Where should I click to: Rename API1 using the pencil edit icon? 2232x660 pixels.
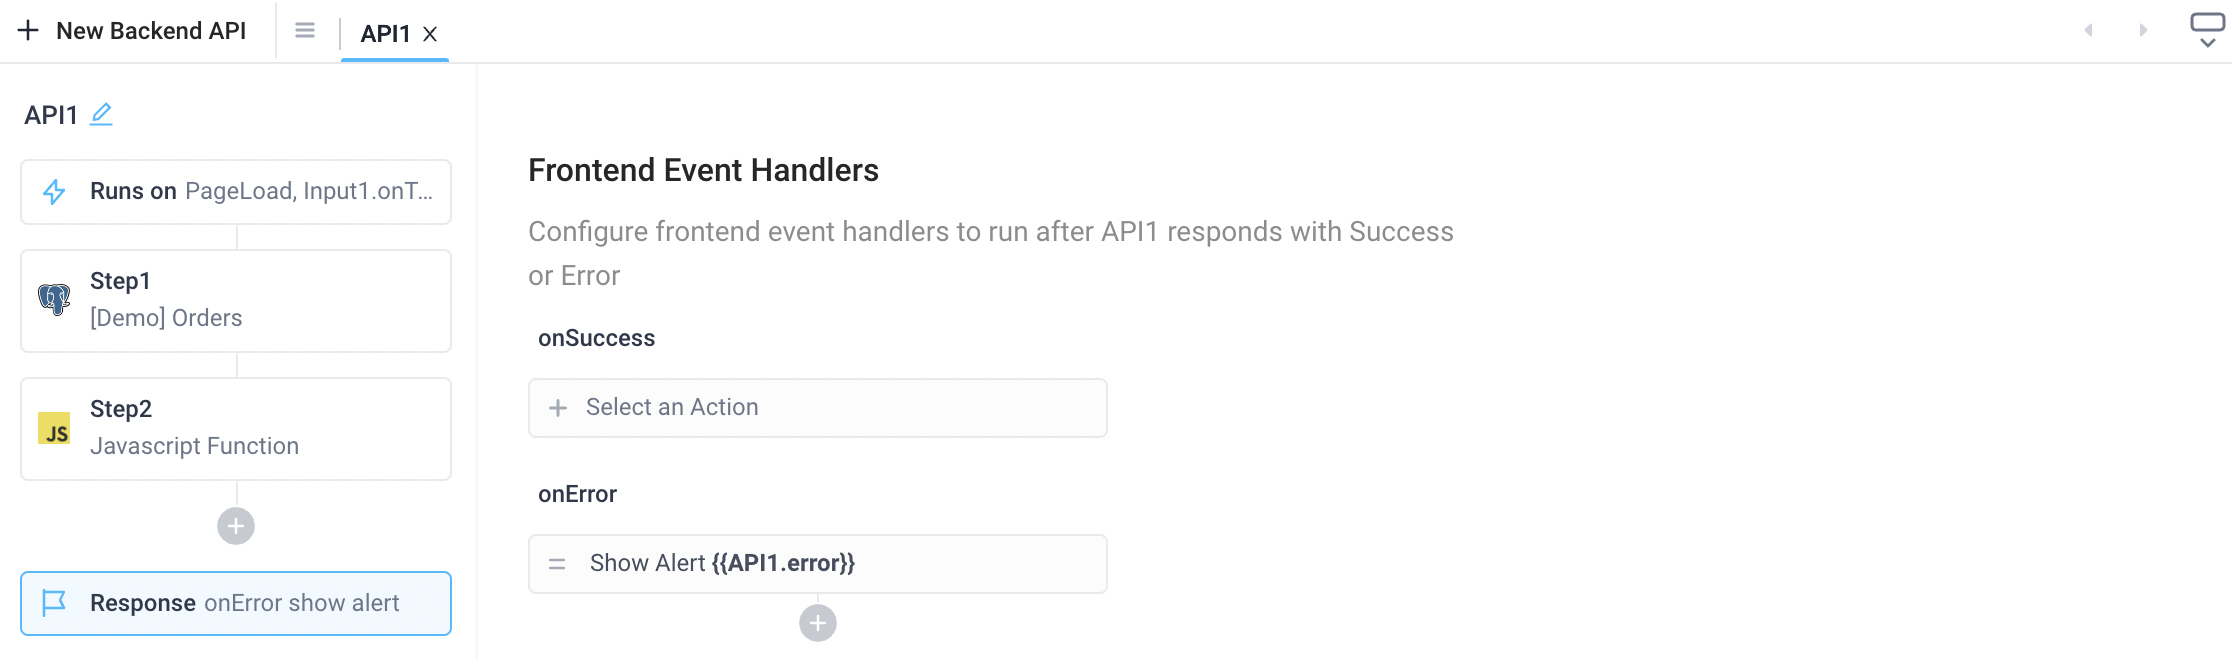(98, 113)
